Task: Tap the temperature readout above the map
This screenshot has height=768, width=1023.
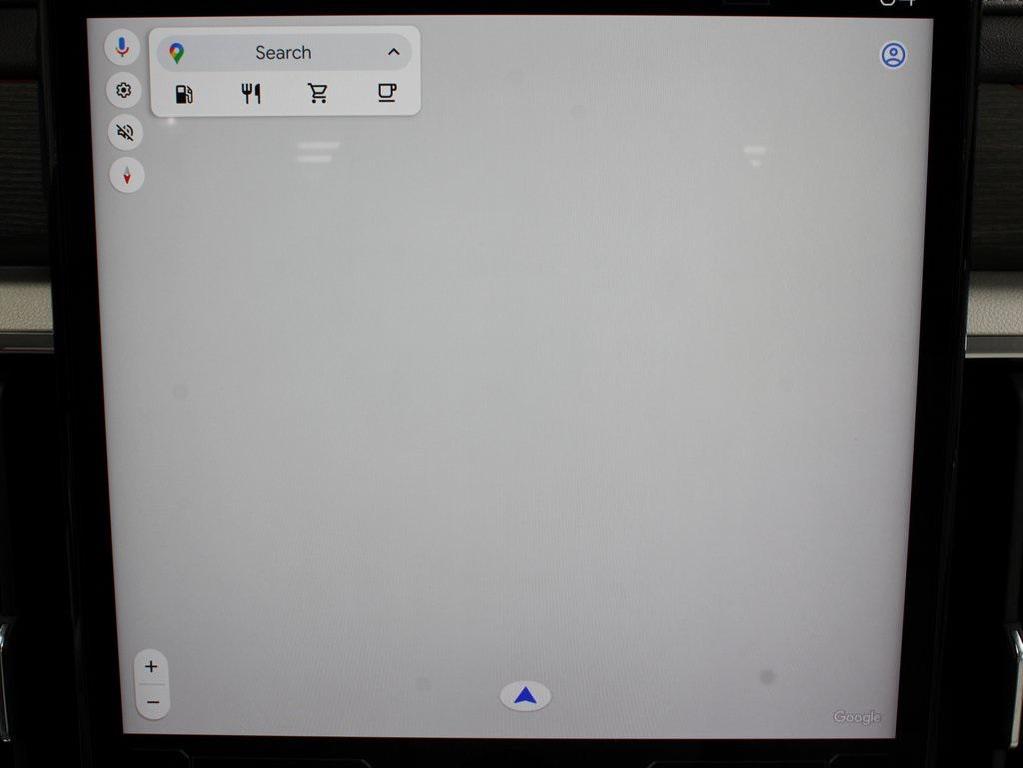Action: point(895,3)
